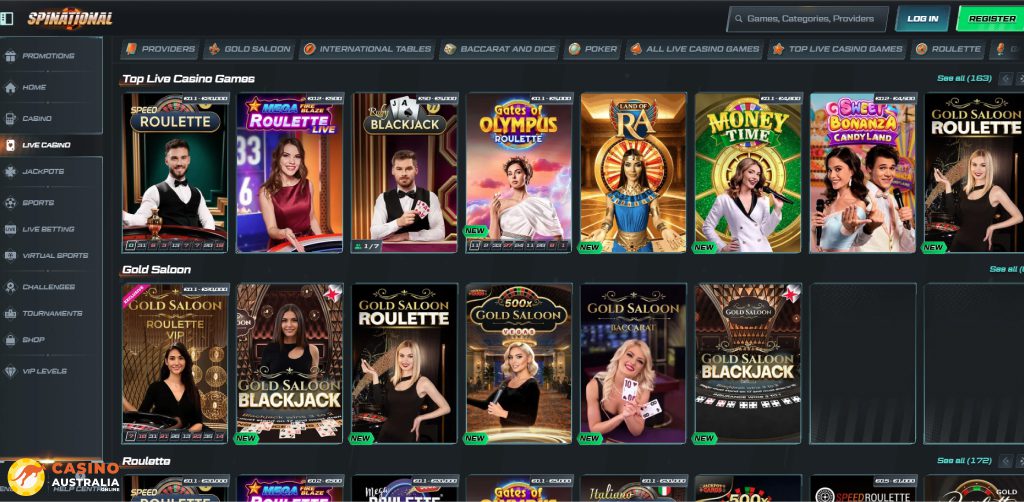Viewport: 1024px width, 502px height.
Task: Open 500x Gold Saloon Vegas game
Action: coord(519,364)
